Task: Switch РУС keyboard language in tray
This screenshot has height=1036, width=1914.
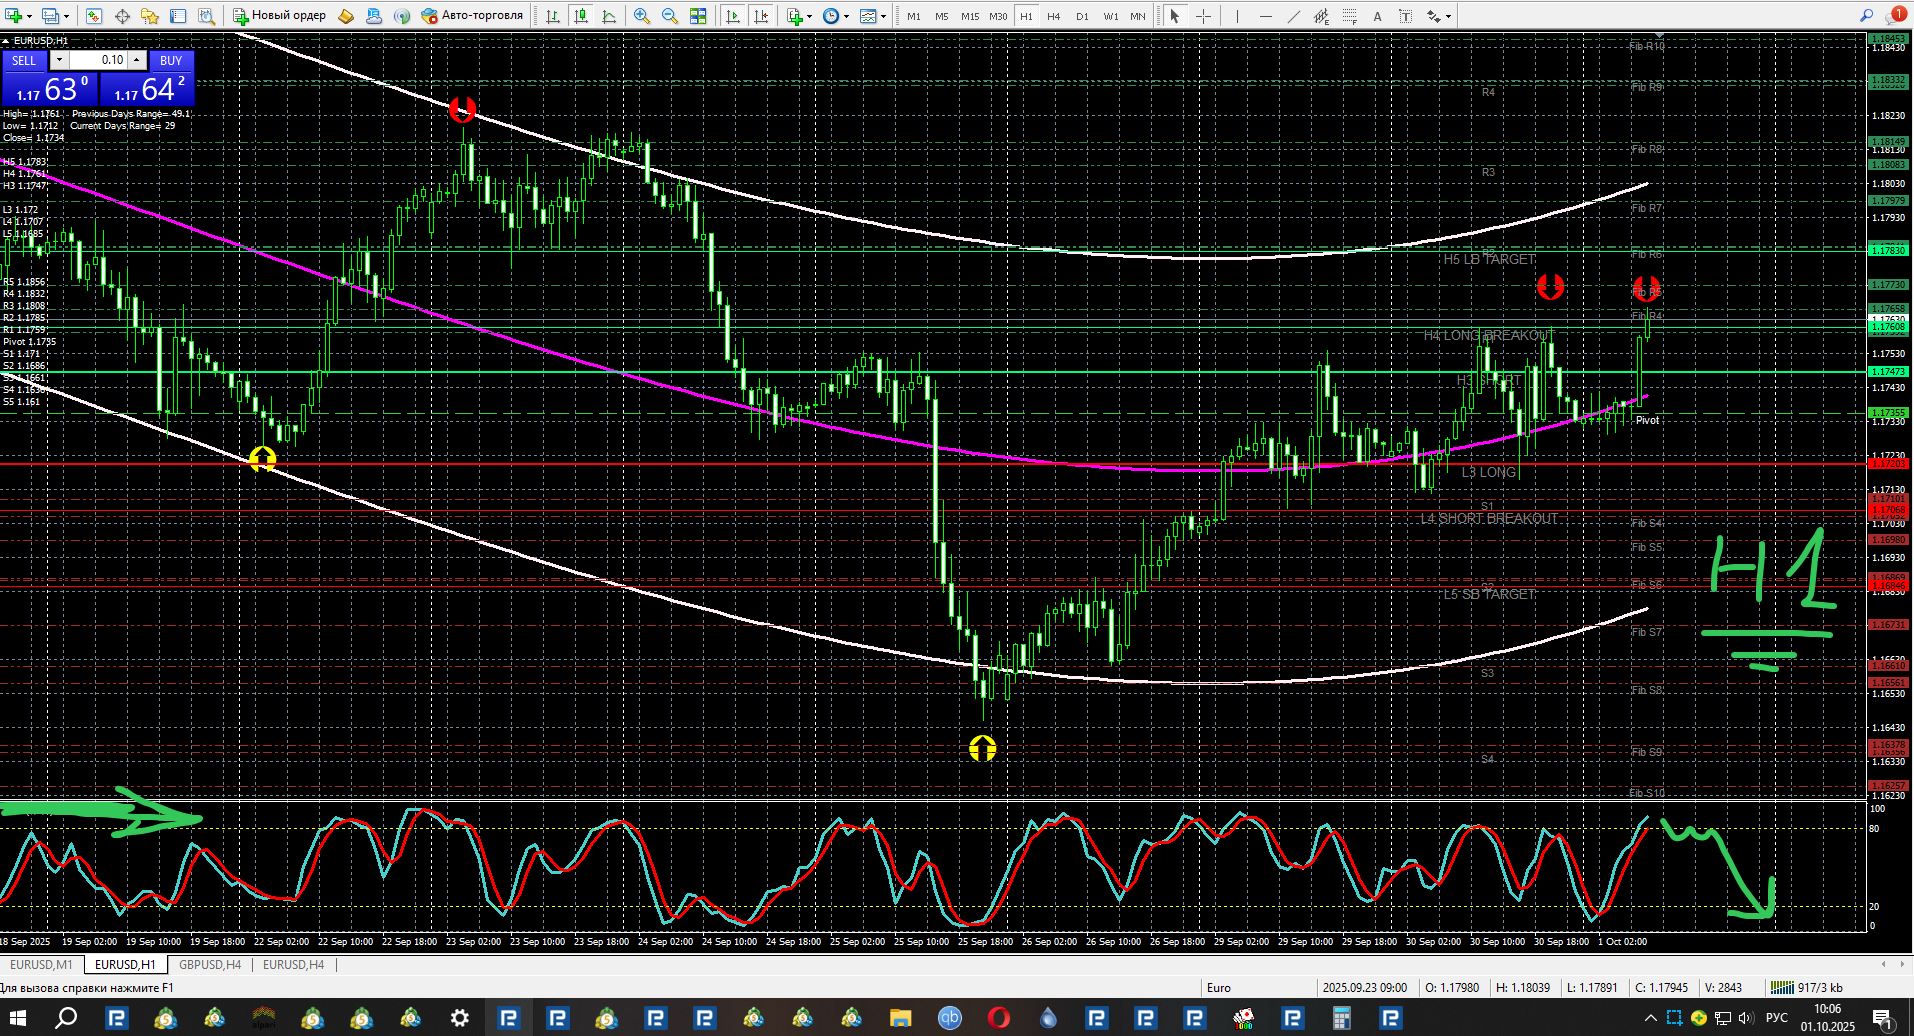Action: (x=1777, y=1018)
